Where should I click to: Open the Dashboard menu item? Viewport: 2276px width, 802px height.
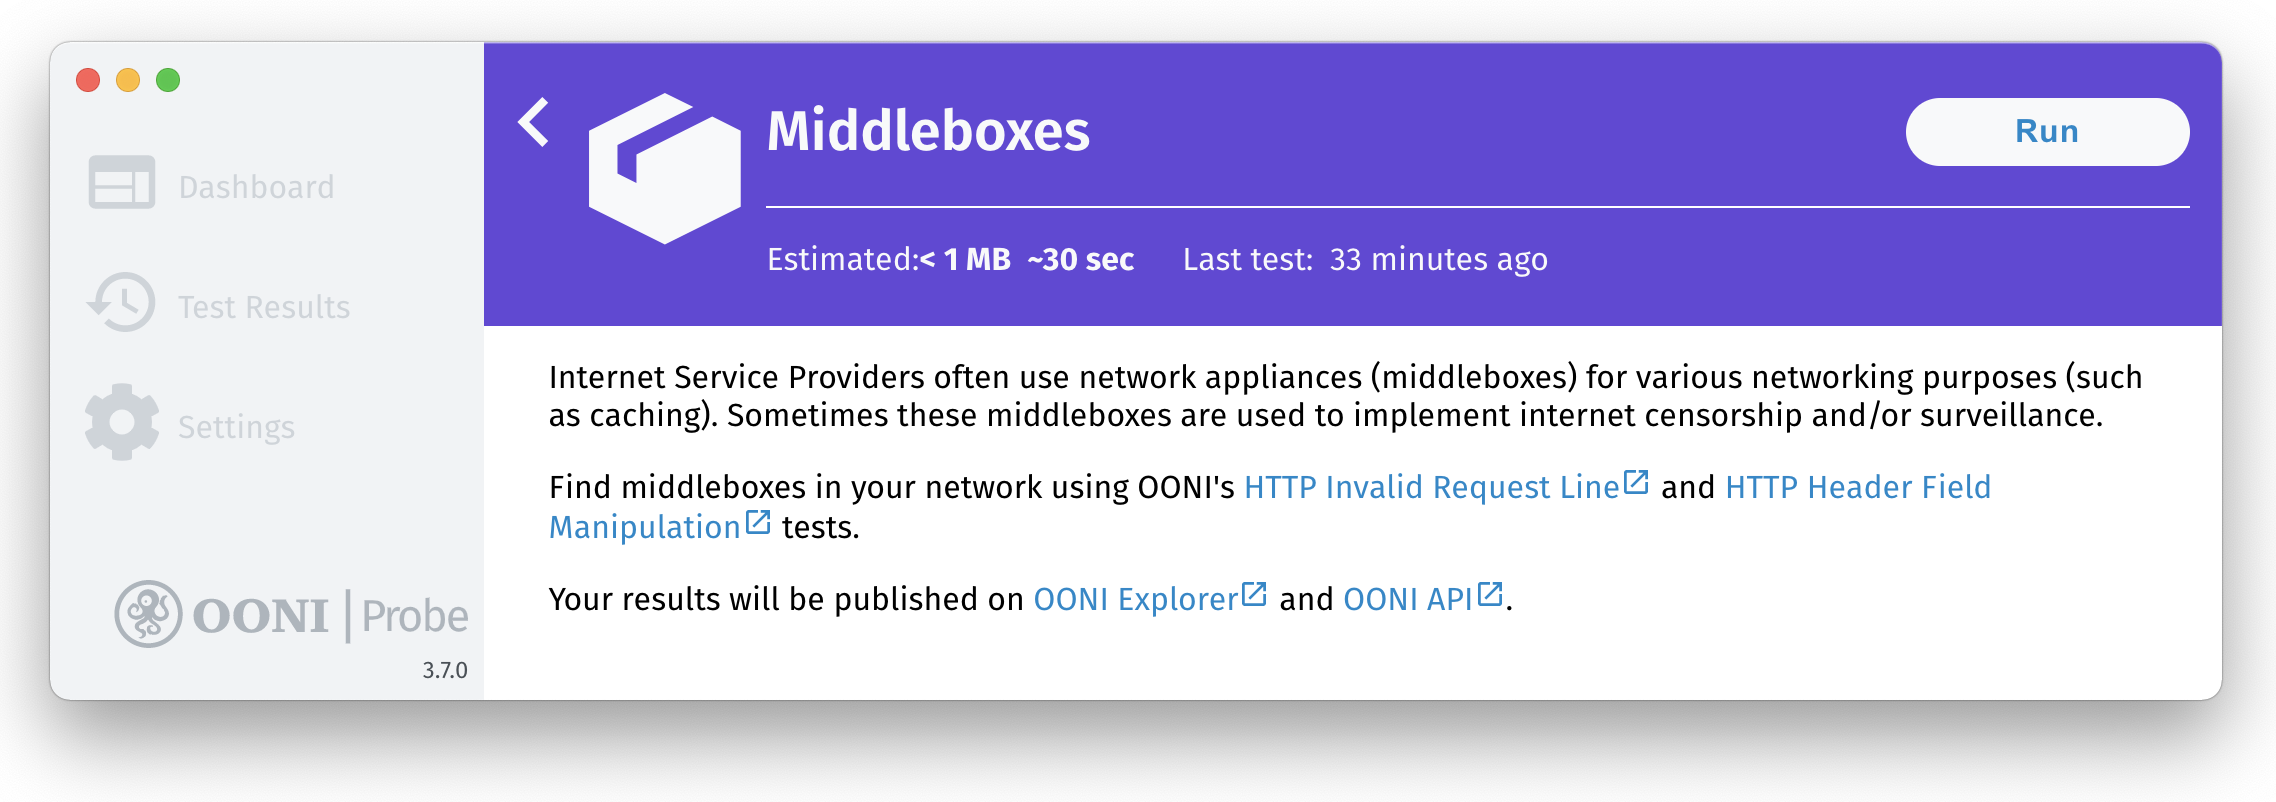(256, 187)
